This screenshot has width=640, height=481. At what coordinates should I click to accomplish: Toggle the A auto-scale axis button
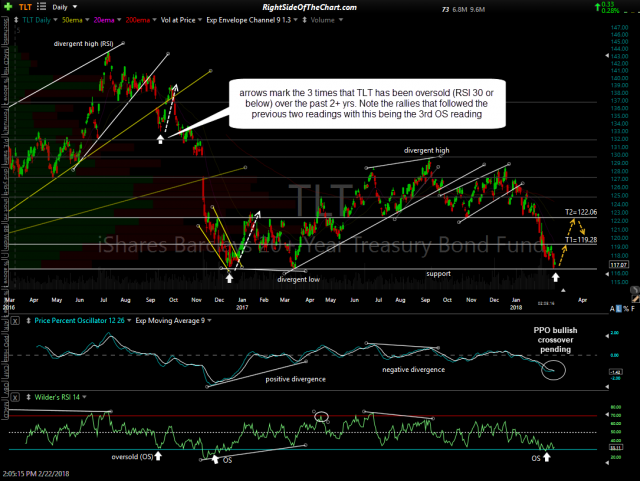(612, 309)
